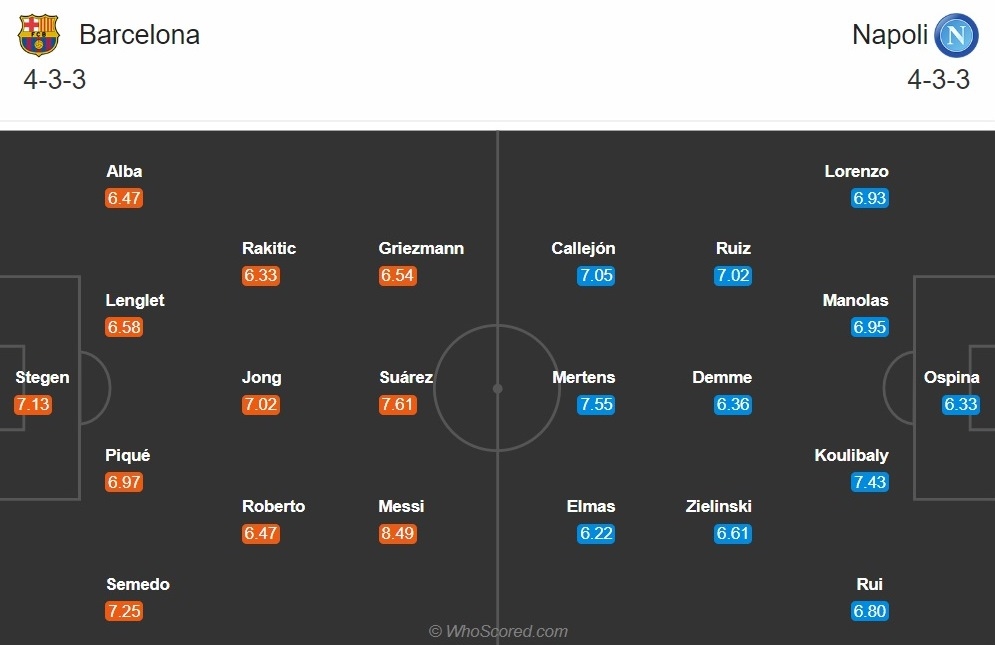This screenshot has width=995, height=645.
Task: Click the WhoScored.com watermark
Action: [x=498, y=631]
